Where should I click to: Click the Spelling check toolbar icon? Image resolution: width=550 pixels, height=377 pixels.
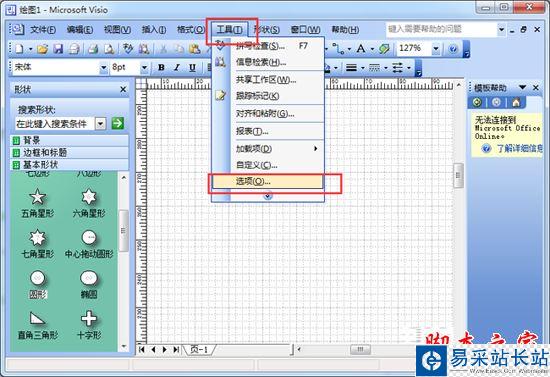click(x=128, y=49)
